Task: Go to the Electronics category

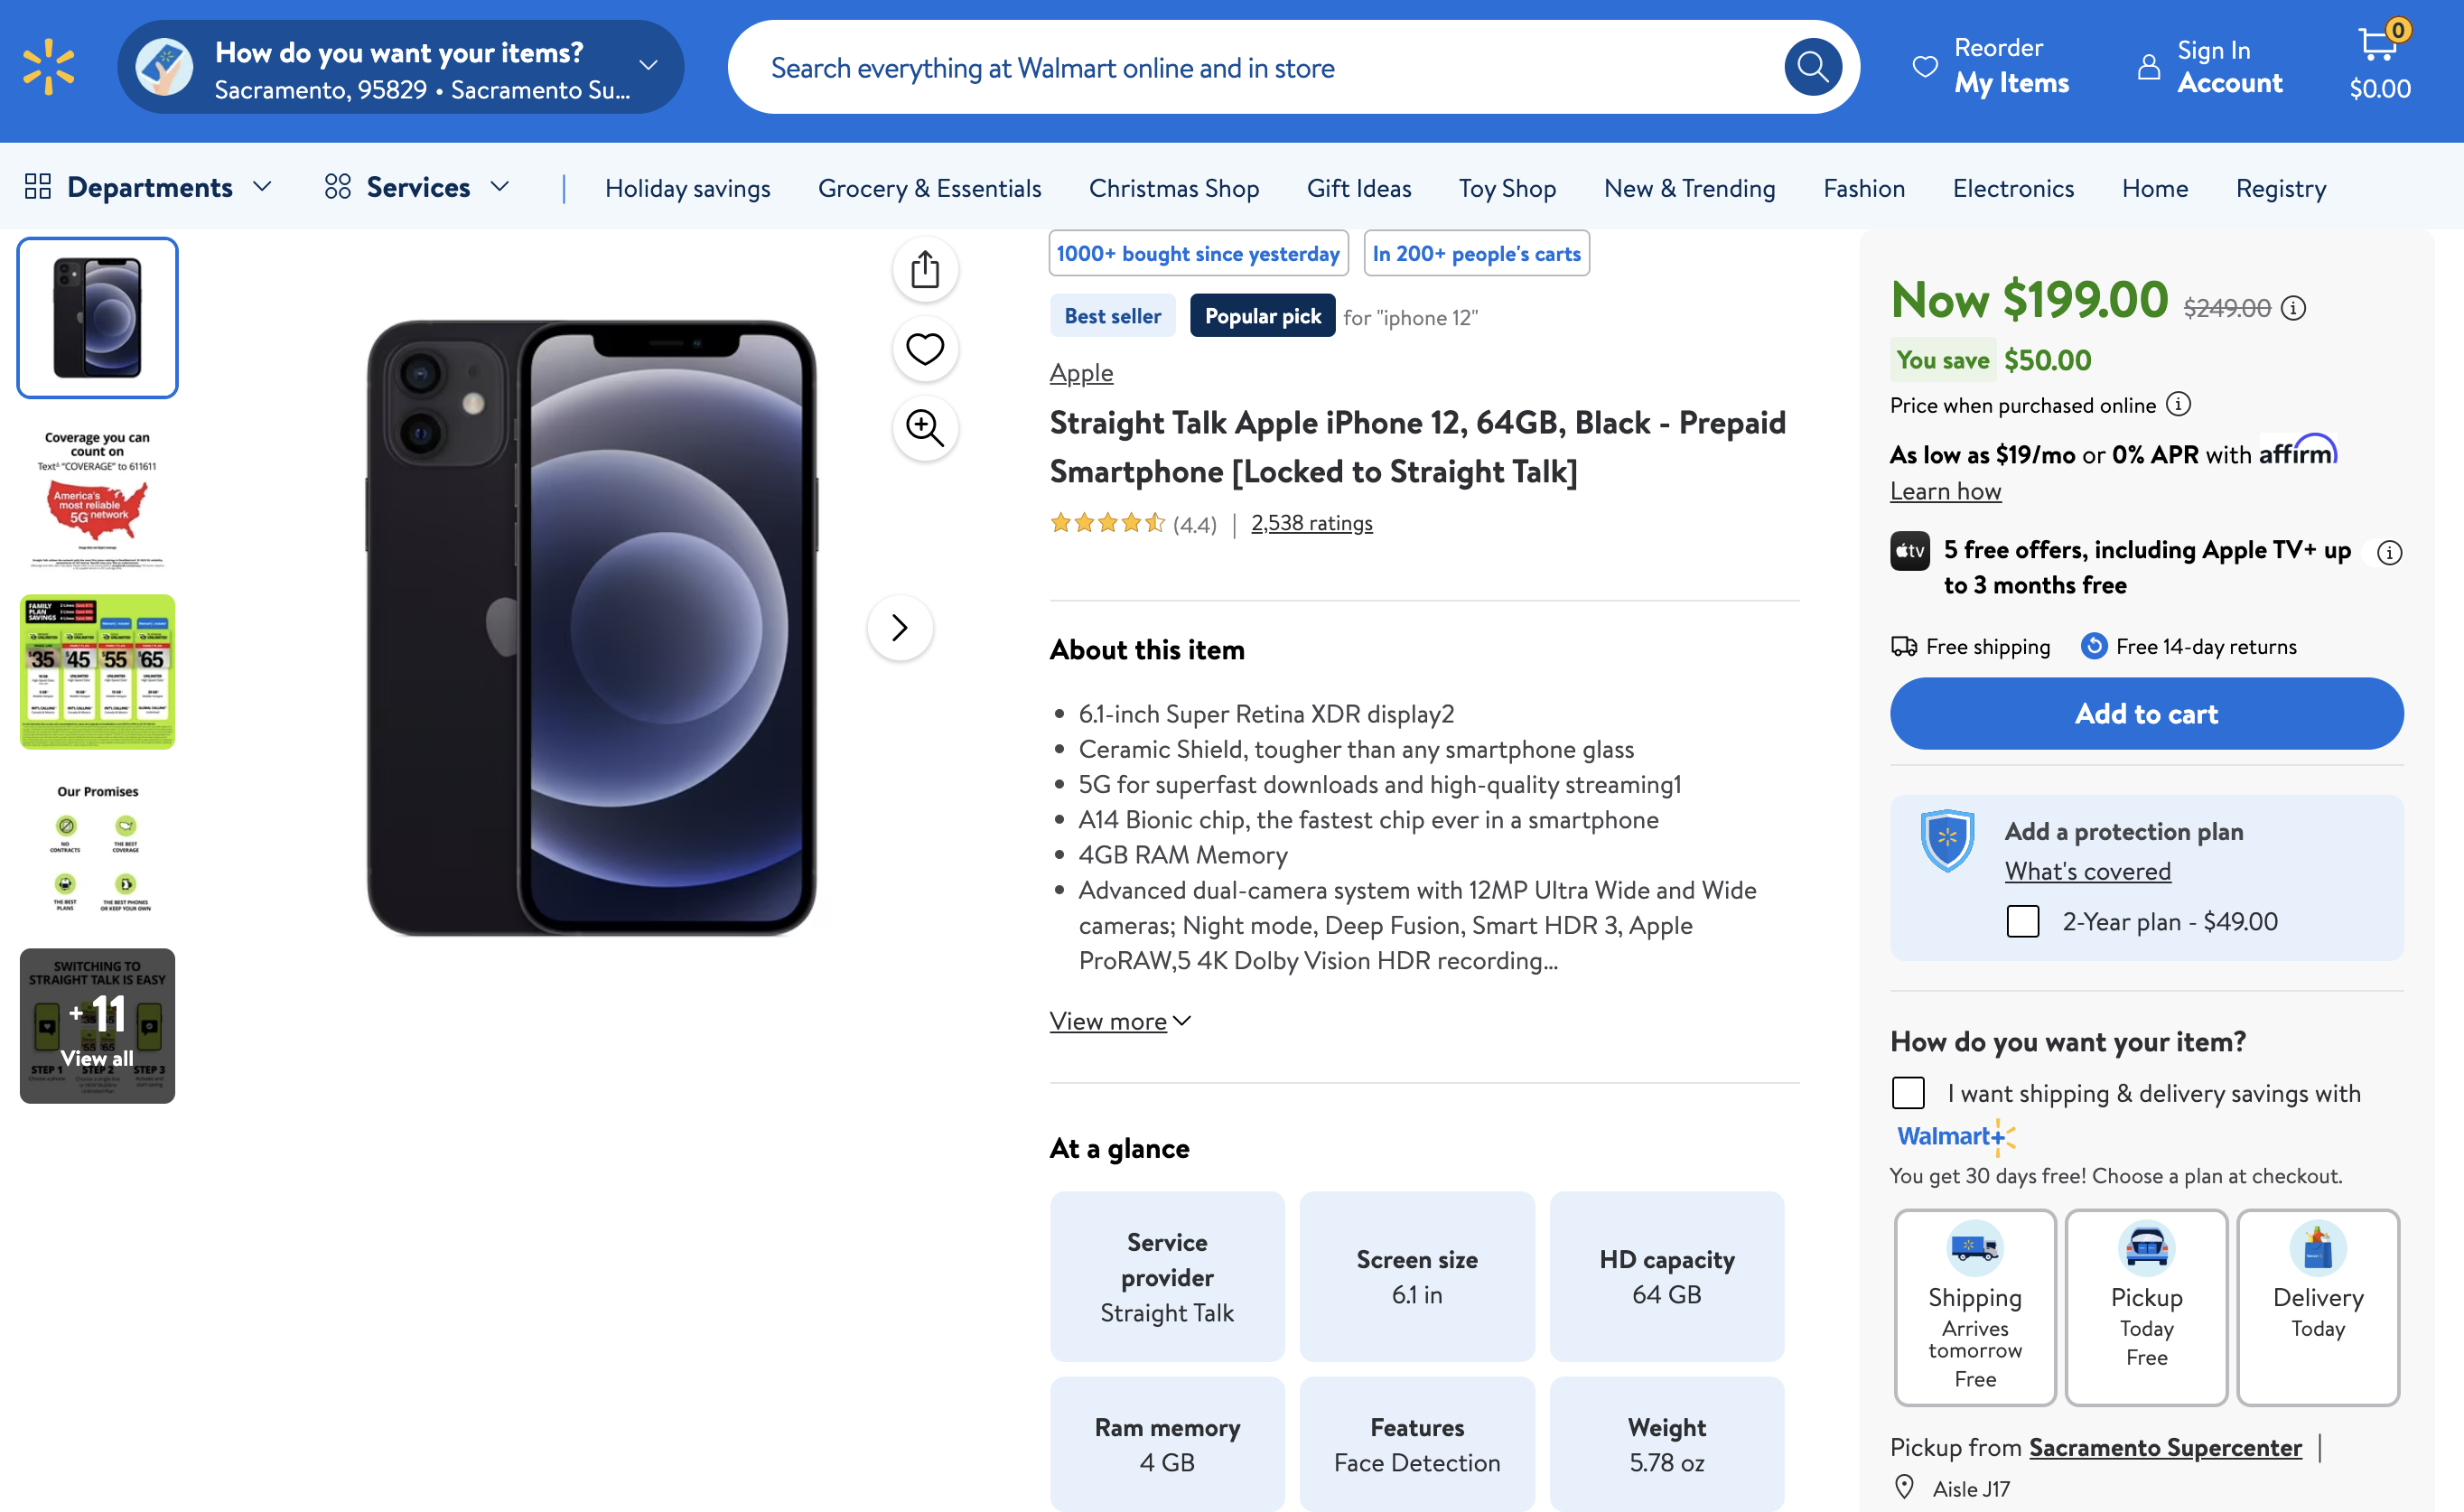Action: [x=2013, y=188]
